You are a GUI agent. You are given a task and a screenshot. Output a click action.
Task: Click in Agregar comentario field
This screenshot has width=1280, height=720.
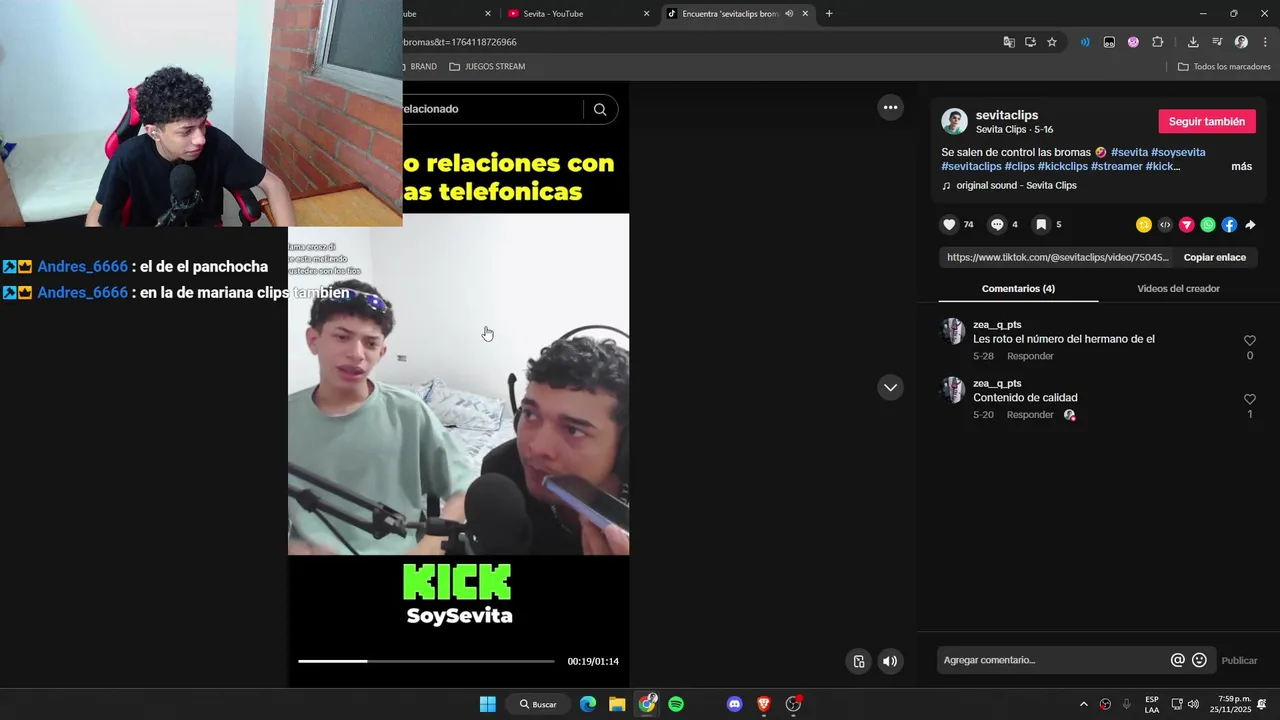click(x=1054, y=660)
